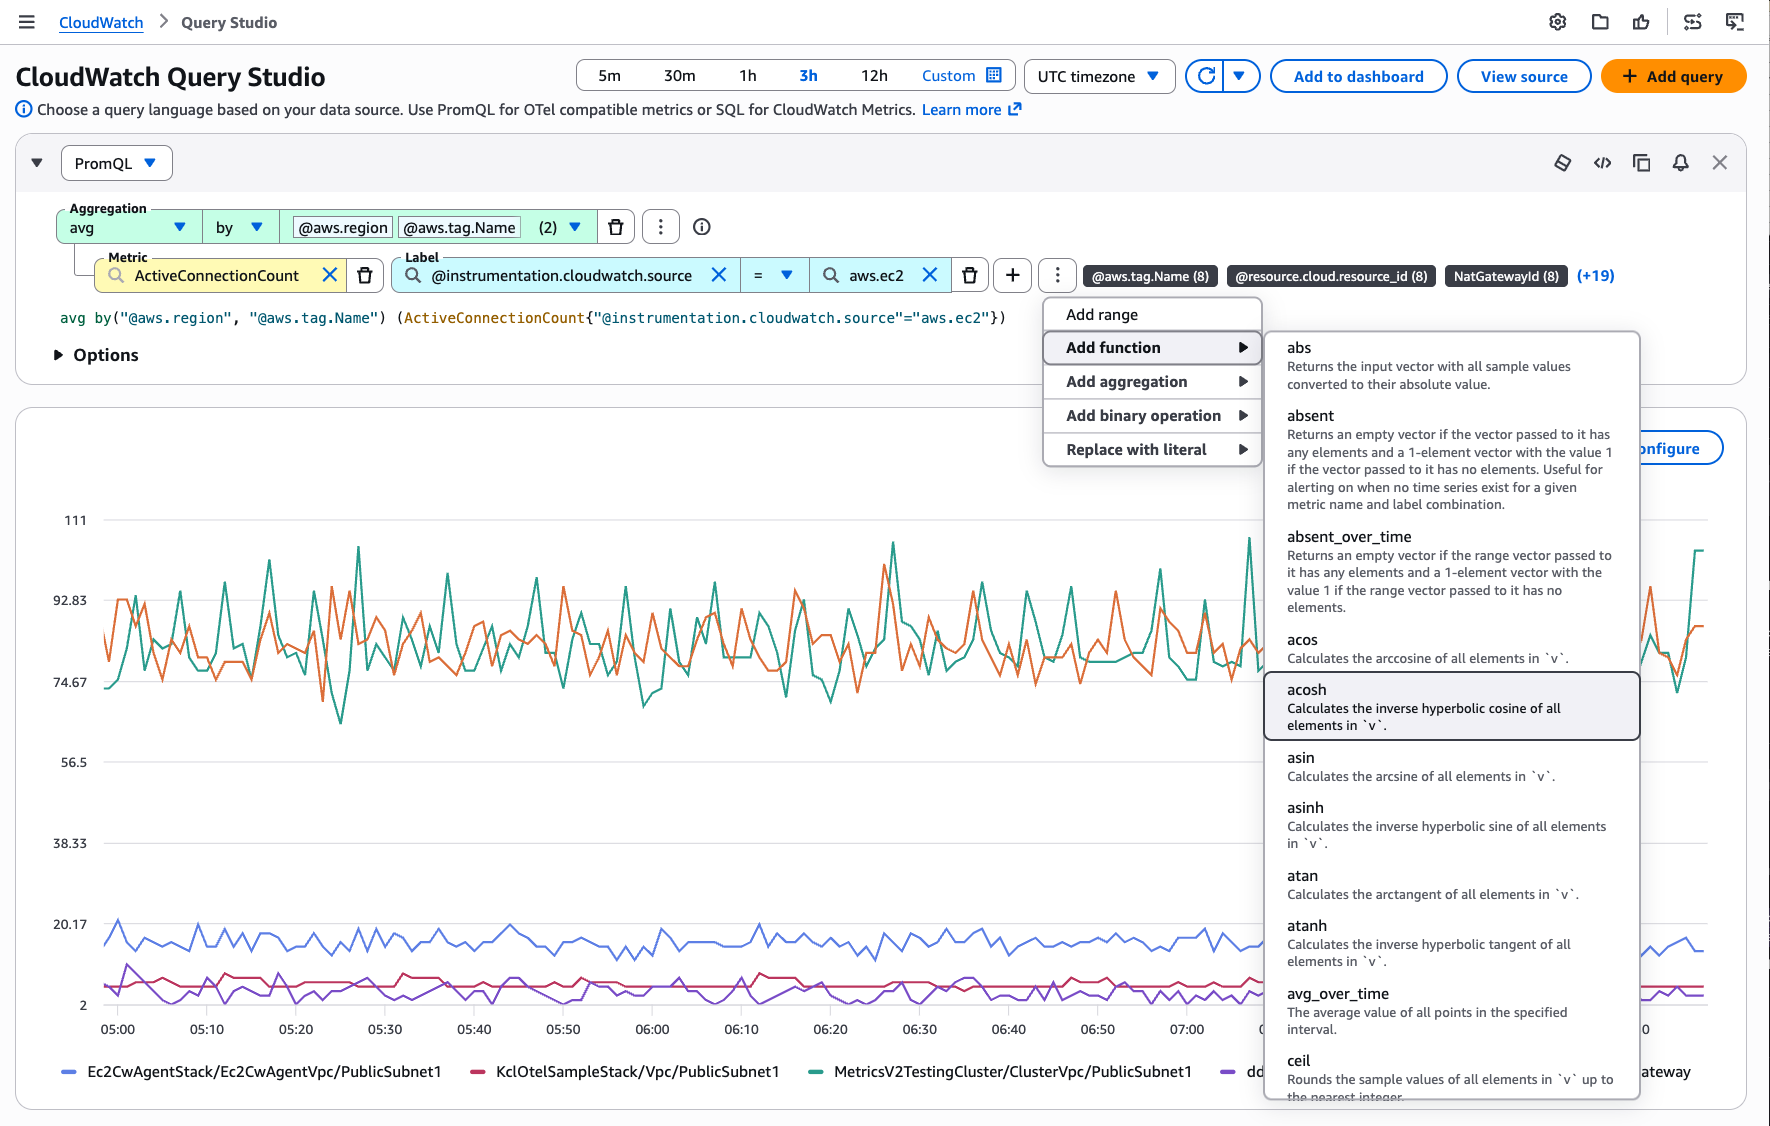Choose the avg_over_time function
The width and height of the screenshot is (1770, 1126).
tap(1451, 1011)
